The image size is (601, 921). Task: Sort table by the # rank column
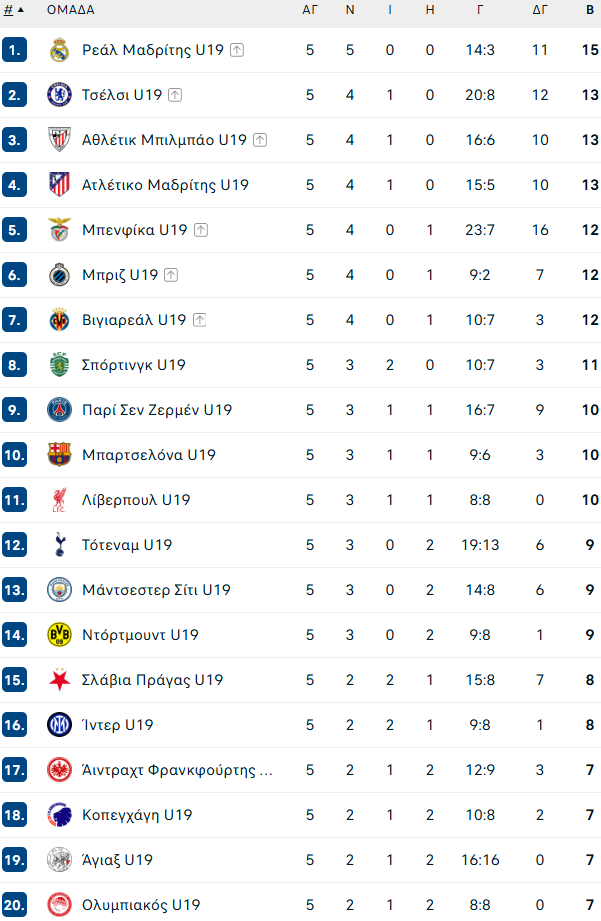pyautogui.click(x=12, y=10)
